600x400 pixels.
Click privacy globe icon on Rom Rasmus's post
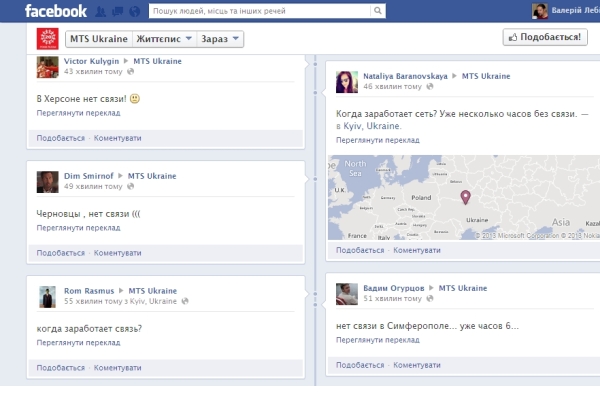pyautogui.click(x=185, y=301)
